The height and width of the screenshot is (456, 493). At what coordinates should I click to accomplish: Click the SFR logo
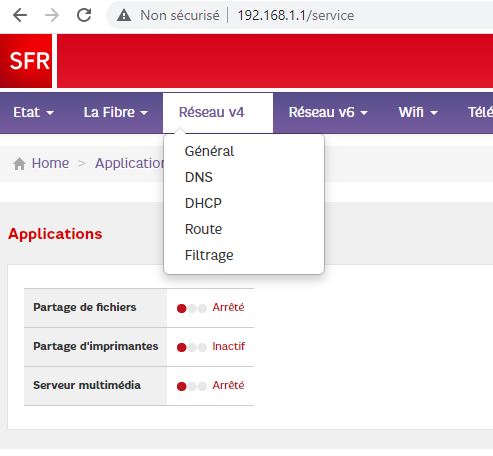[26, 61]
